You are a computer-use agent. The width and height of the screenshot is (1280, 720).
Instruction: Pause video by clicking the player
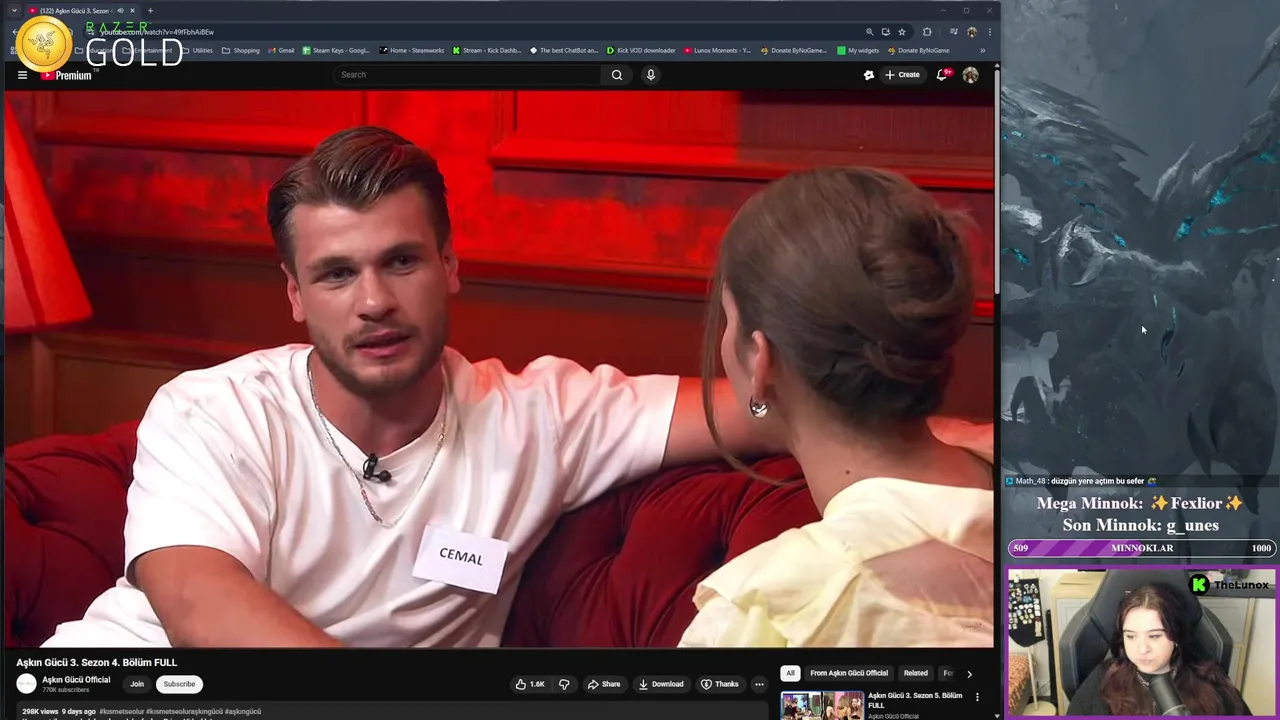[x=499, y=369]
